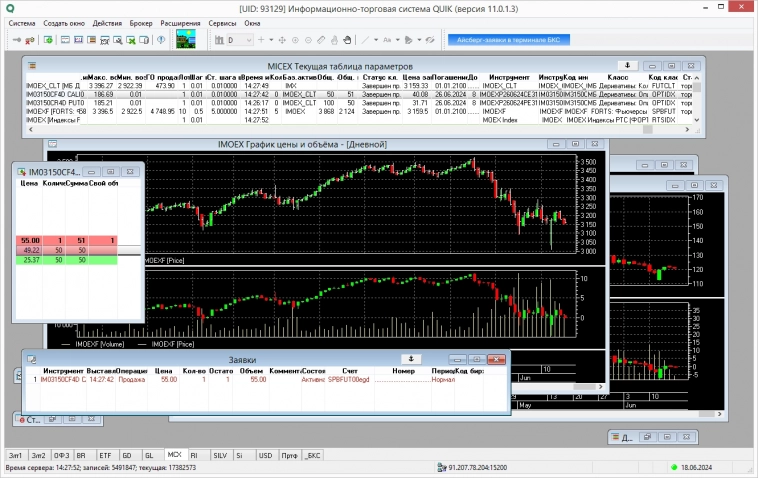This screenshot has height=478, width=758.
Task: Expand the line tool dropdown arrow
Action: (x=375, y=40)
